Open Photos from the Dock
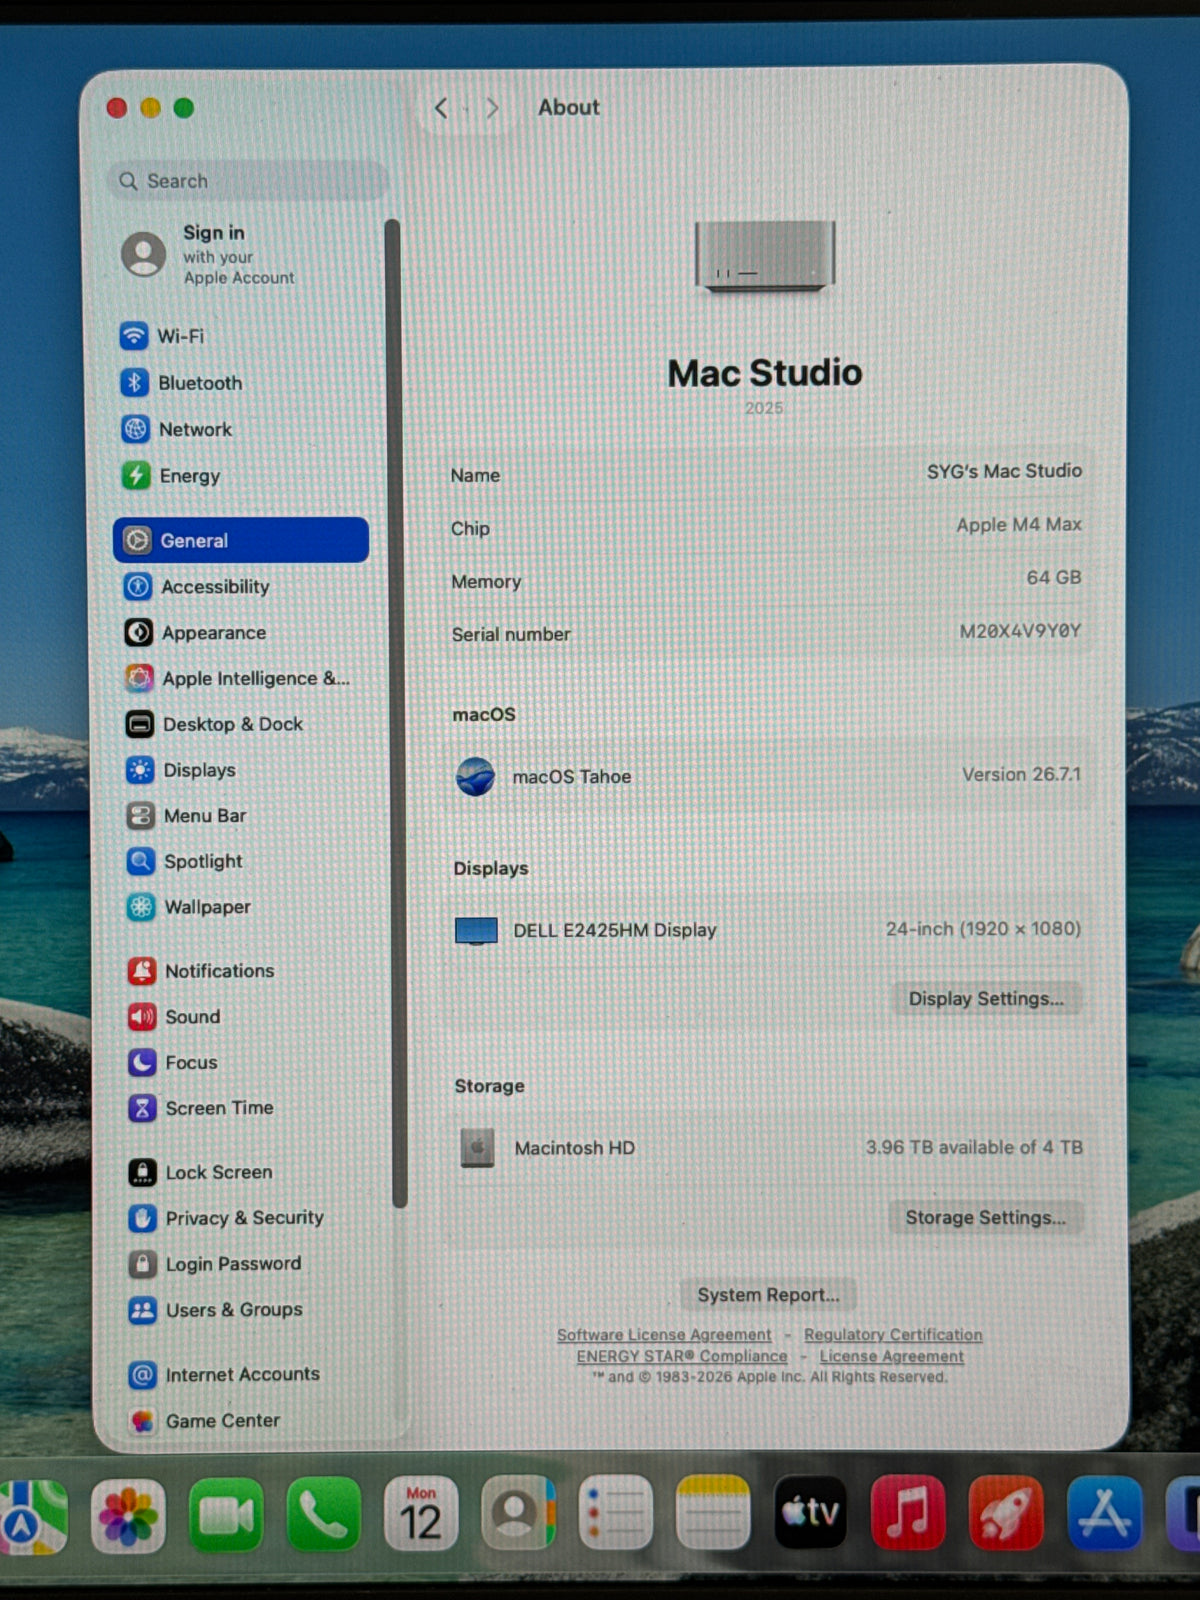 click(128, 1516)
